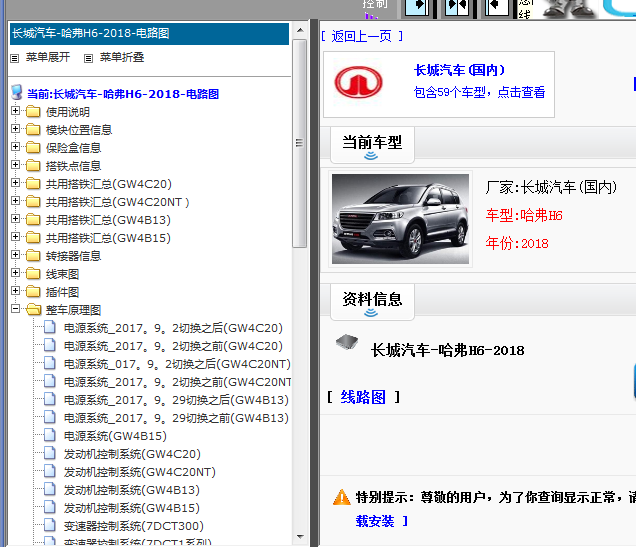
Task: Expand the 插件图 plus toggle
Action: tap(15, 291)
